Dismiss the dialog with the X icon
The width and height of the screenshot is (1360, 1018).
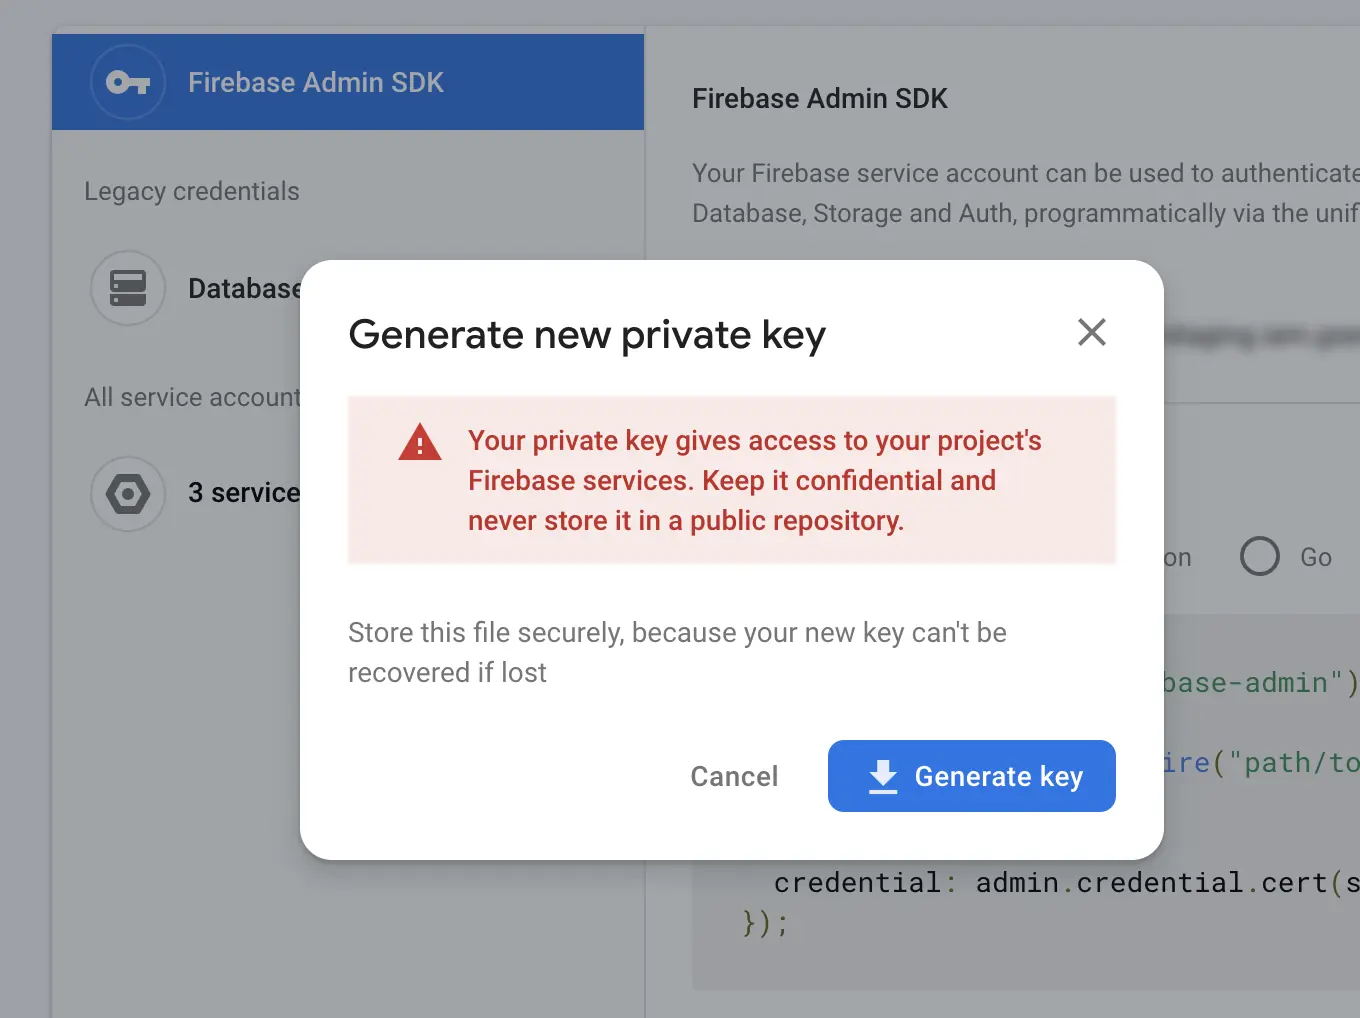[1091, 332]
